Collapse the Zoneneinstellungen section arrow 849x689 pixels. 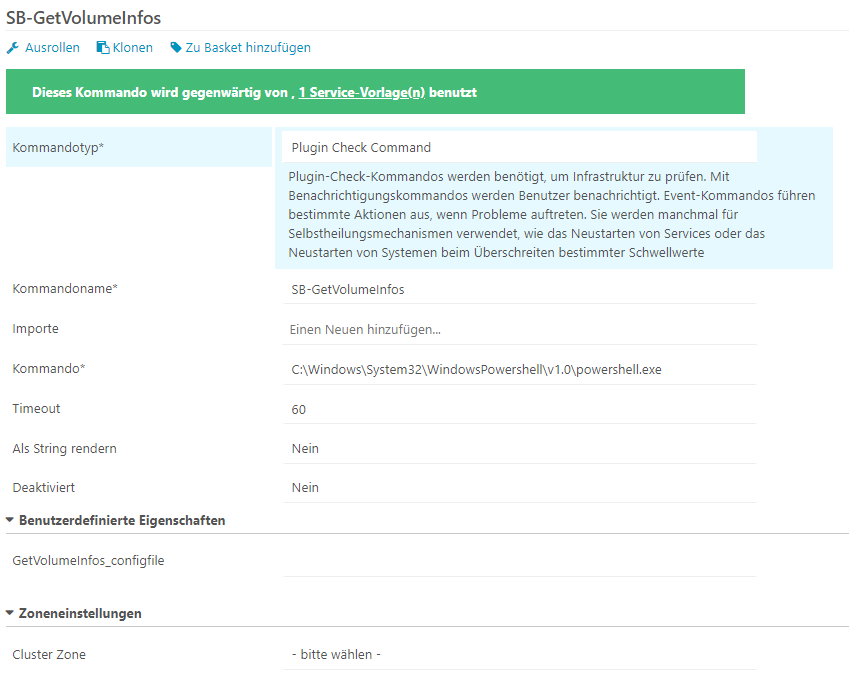(x=10, y=613)
